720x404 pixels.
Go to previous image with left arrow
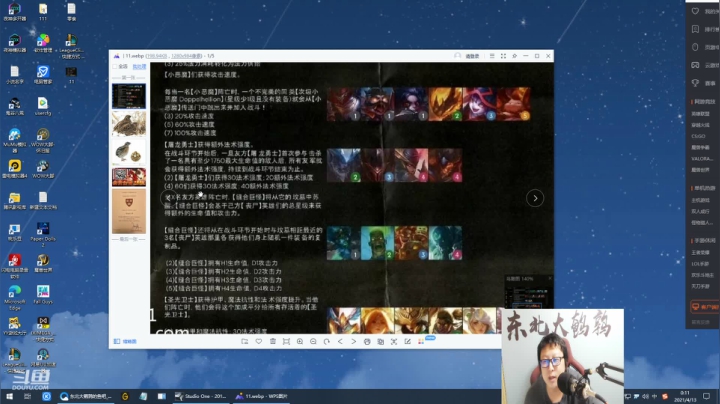tap(340, 341)
